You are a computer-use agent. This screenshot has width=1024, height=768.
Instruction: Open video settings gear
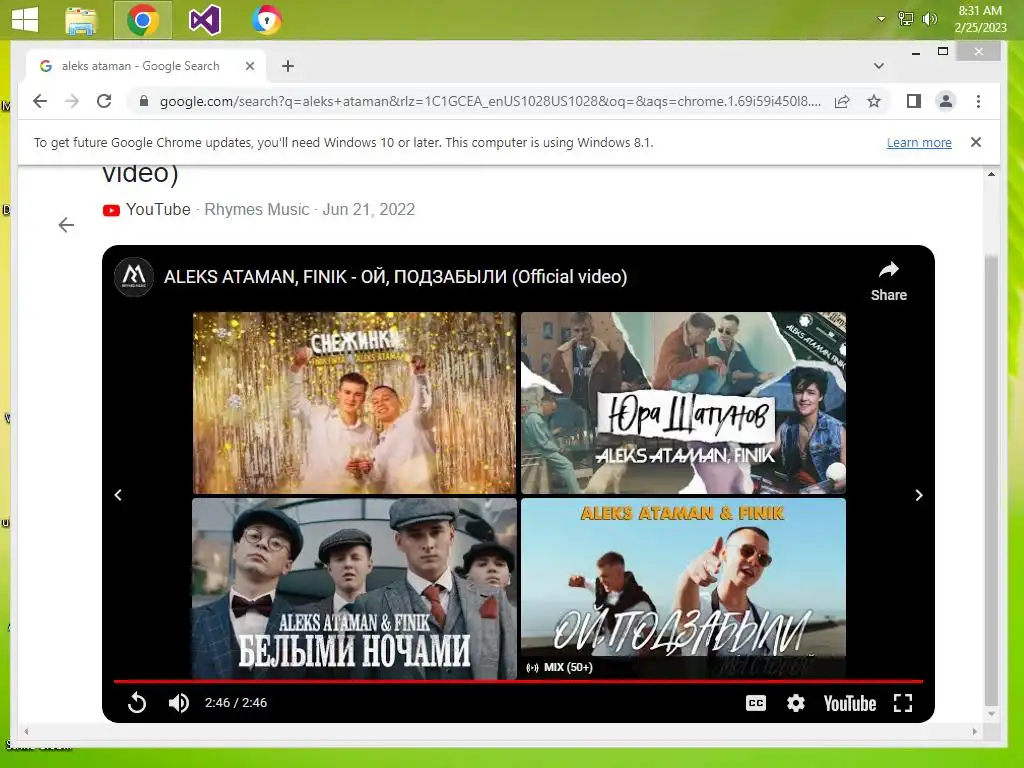point(795,703)
